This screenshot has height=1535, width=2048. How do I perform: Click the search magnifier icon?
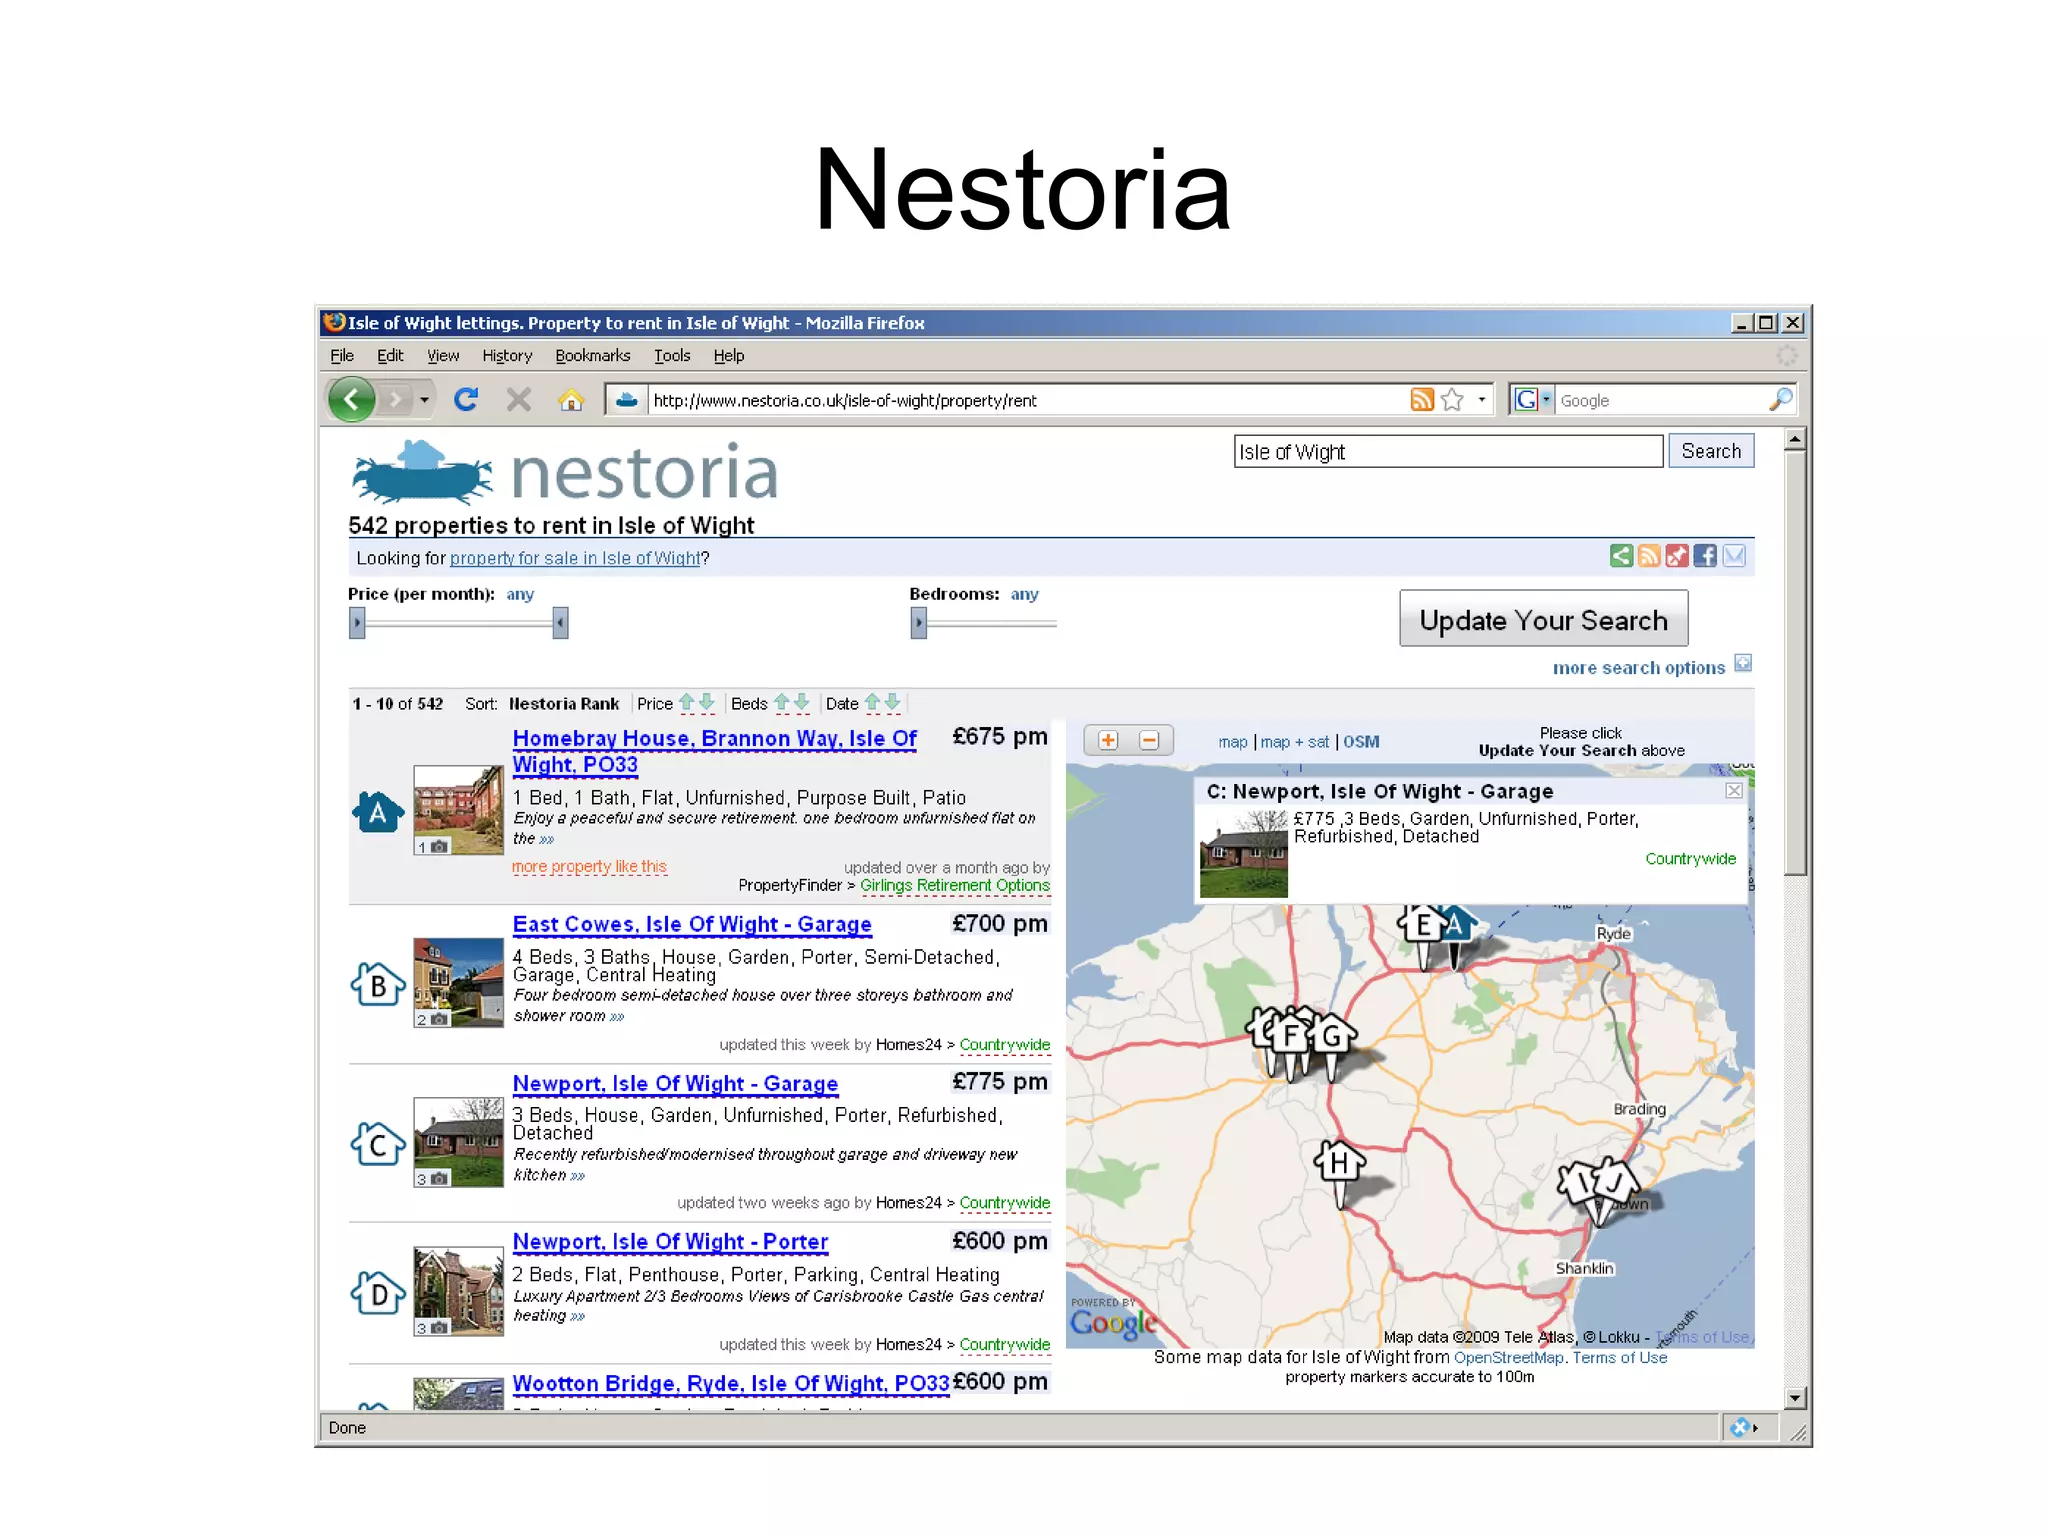coord(1781,400)
